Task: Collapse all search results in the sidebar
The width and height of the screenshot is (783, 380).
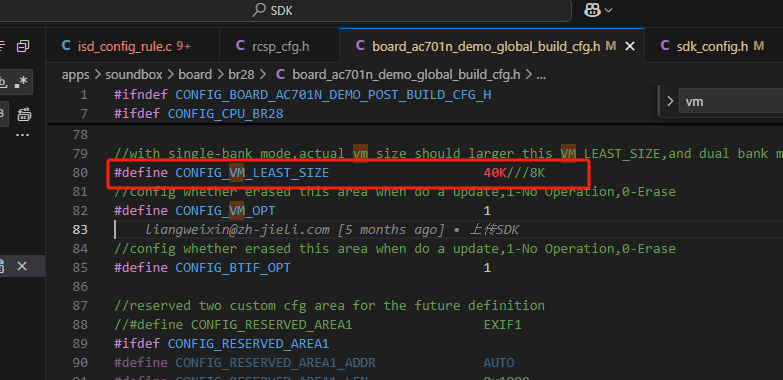Action: (x=23, y=46)
